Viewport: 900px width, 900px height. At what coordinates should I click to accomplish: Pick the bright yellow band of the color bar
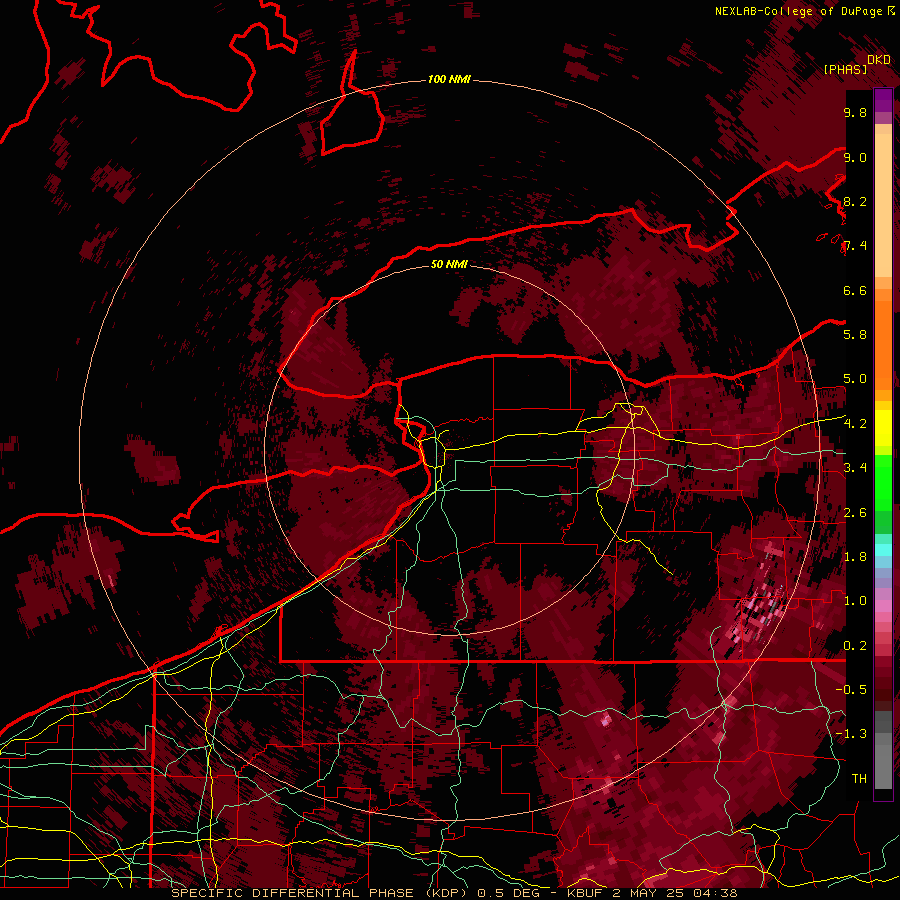883,428
